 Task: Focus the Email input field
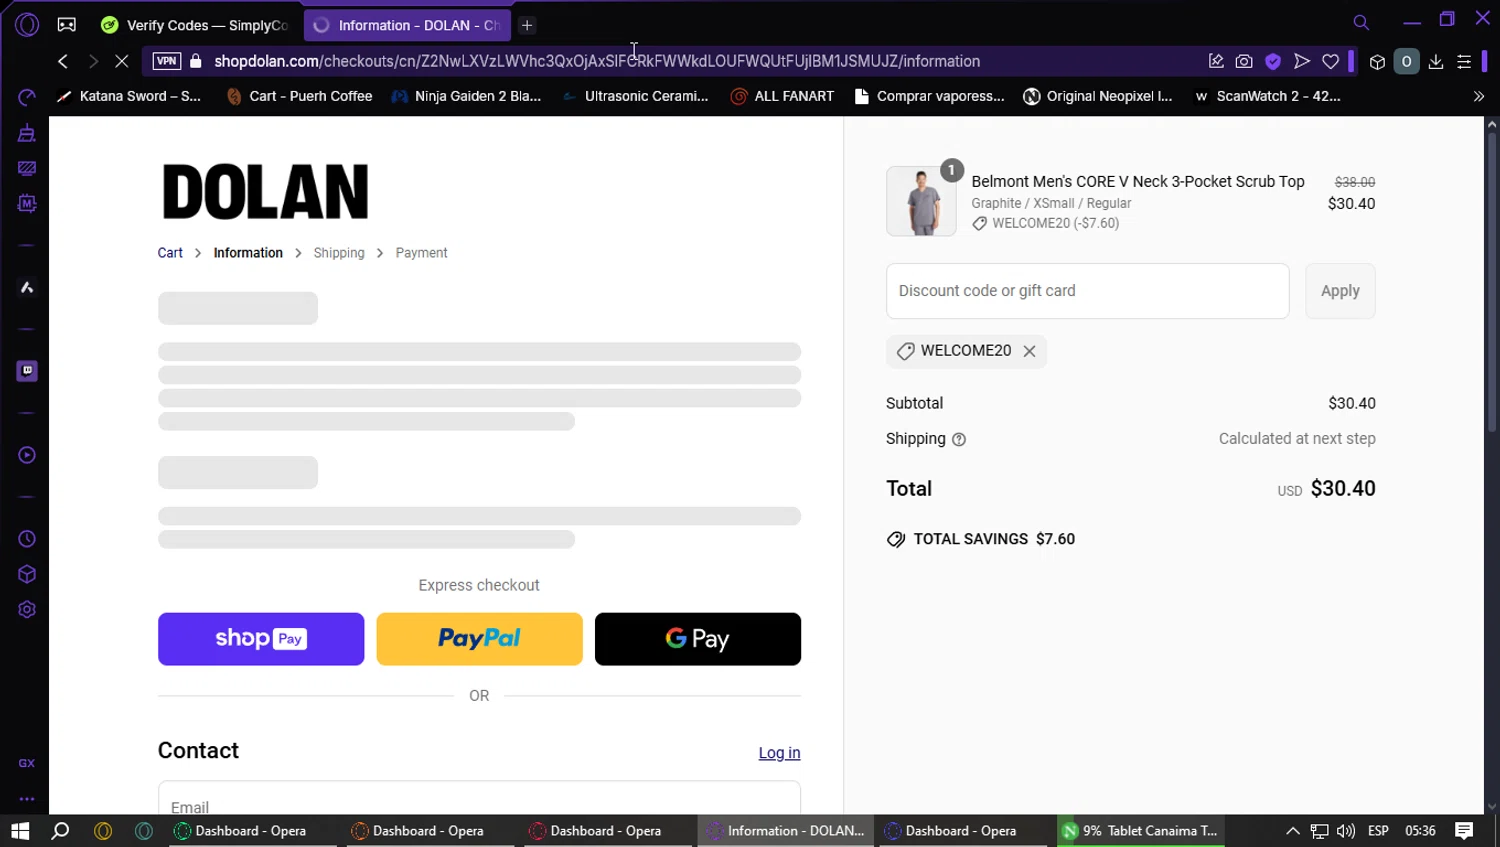(479, 800)
